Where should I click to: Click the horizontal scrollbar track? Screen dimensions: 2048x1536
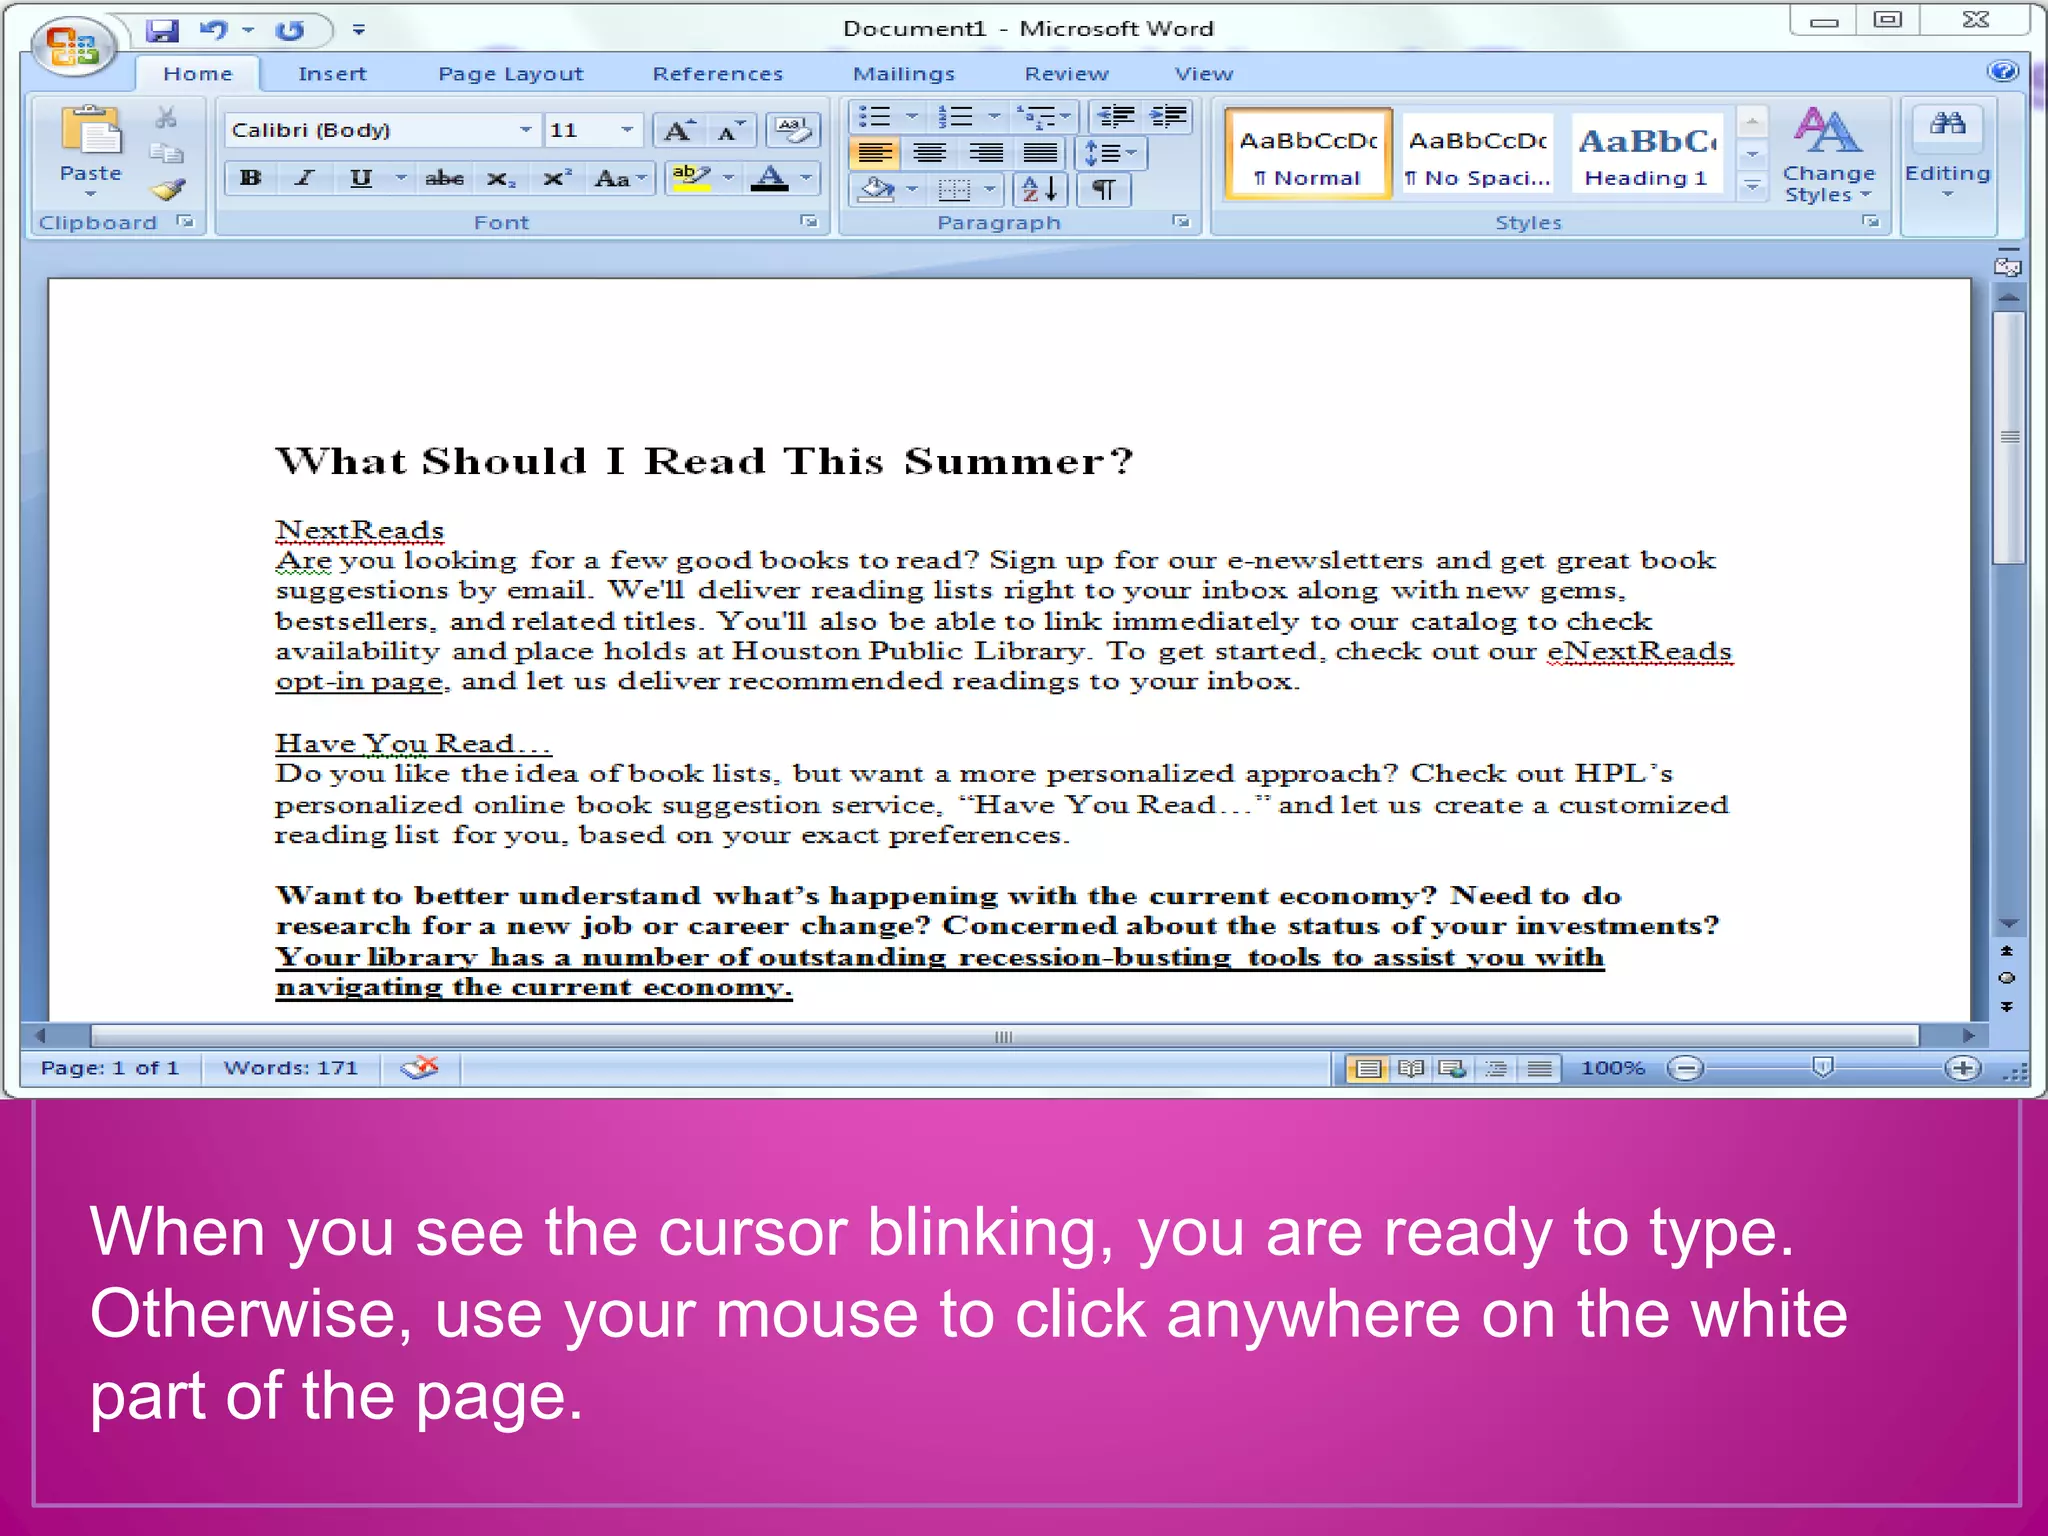pyautogui.click(x=1003, y=1036)
